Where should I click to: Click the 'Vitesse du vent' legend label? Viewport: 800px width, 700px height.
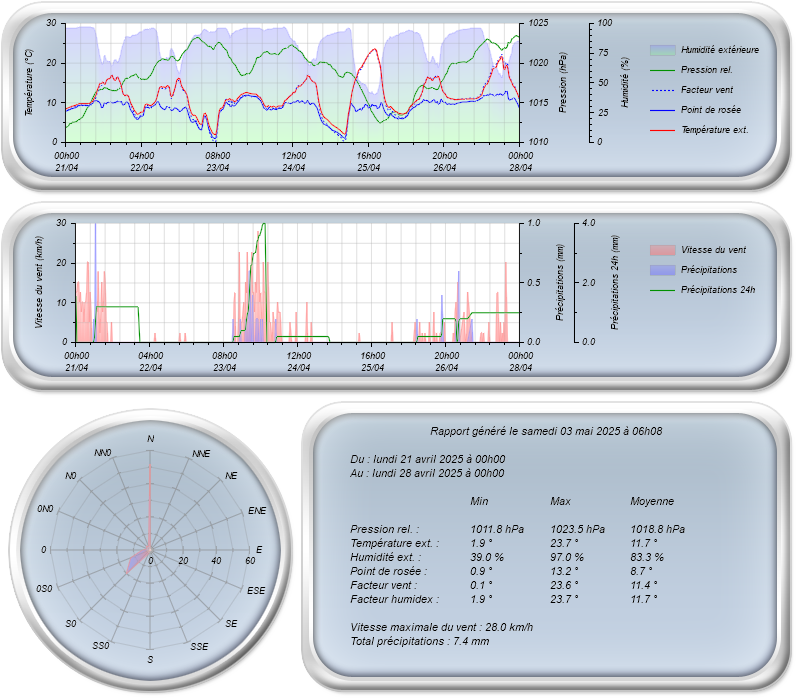tap(713, 250)
